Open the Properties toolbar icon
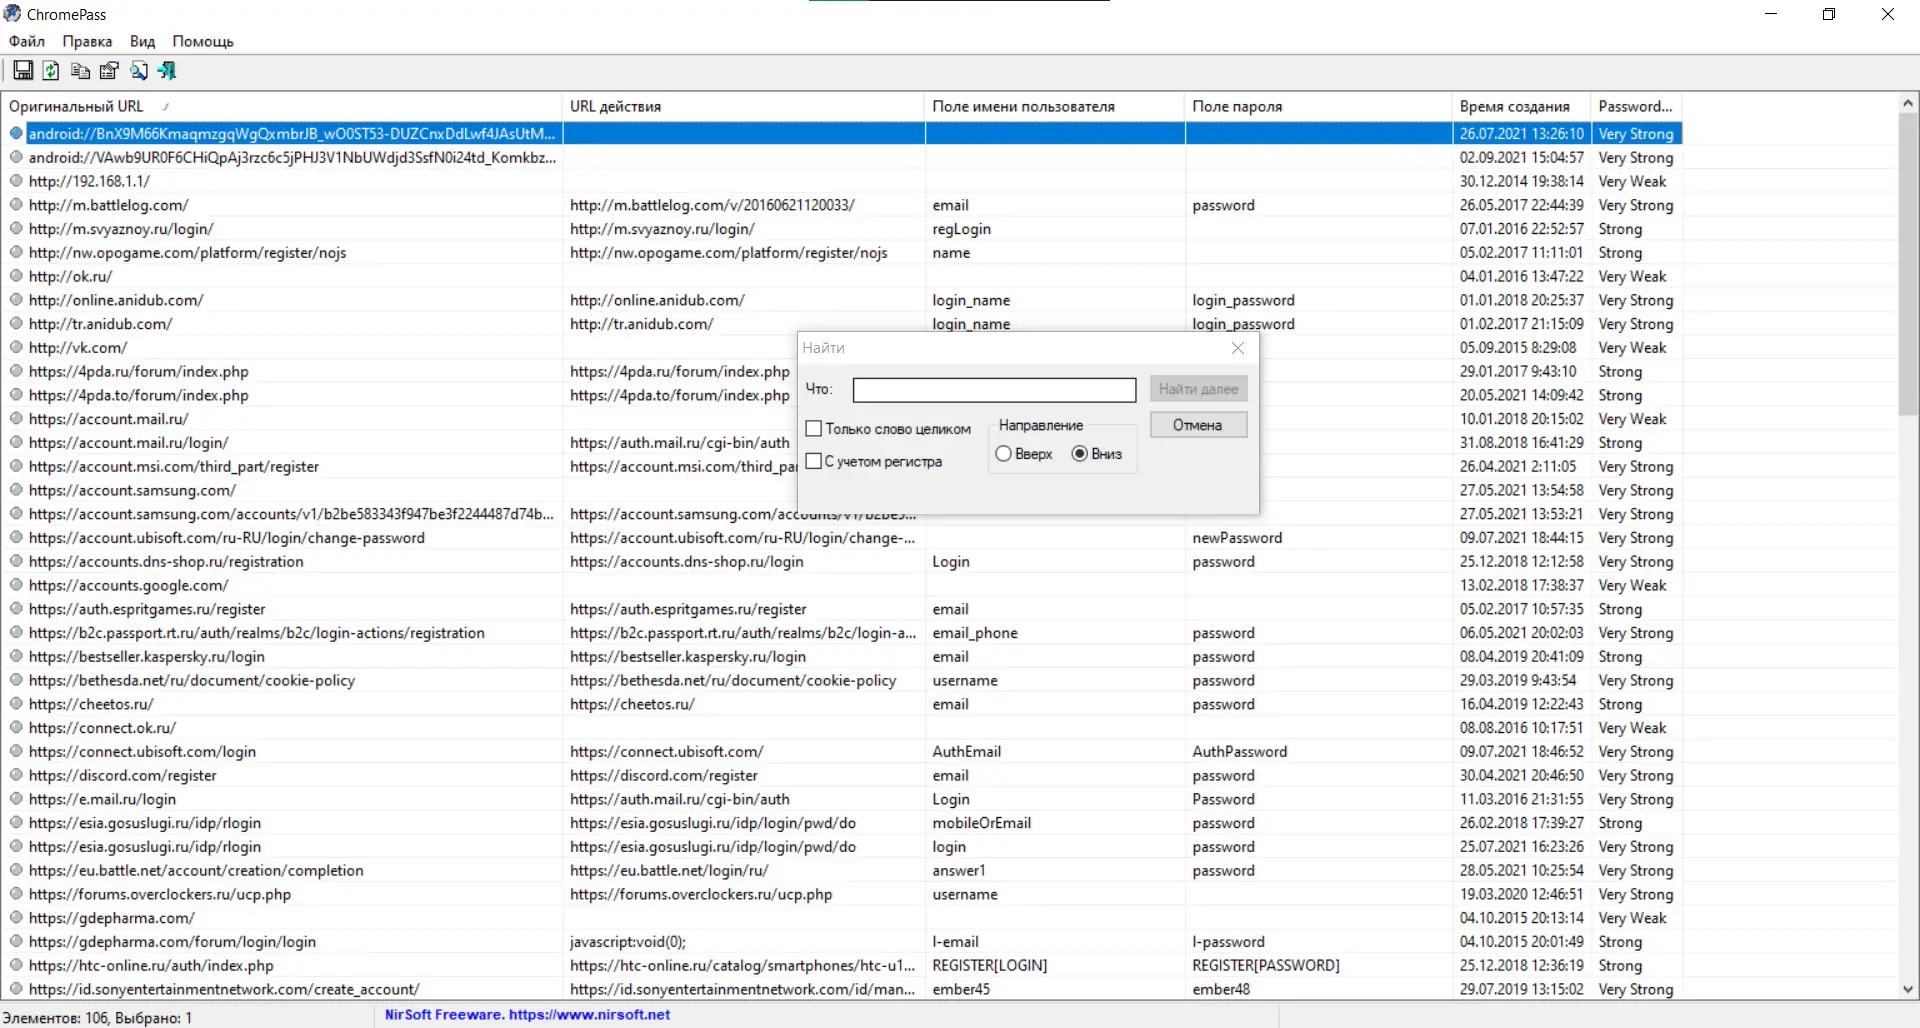Image resolution: width=1920 pixels, height=1028 pixels. point(109,70)
